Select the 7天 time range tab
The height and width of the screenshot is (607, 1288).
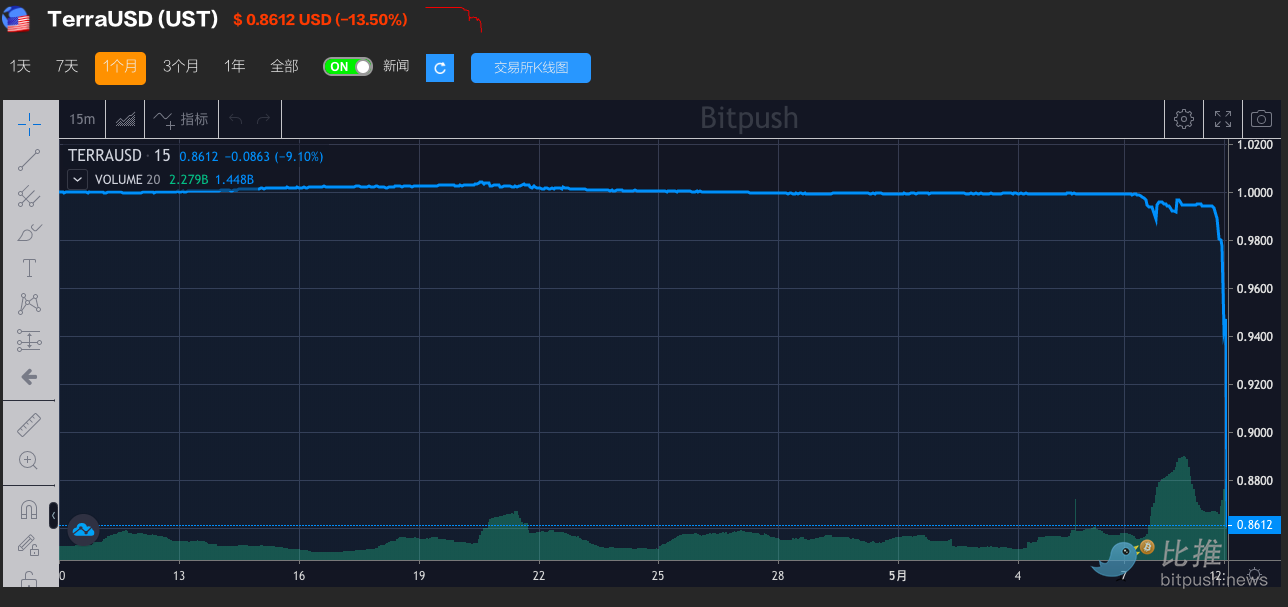click(67, 66)
